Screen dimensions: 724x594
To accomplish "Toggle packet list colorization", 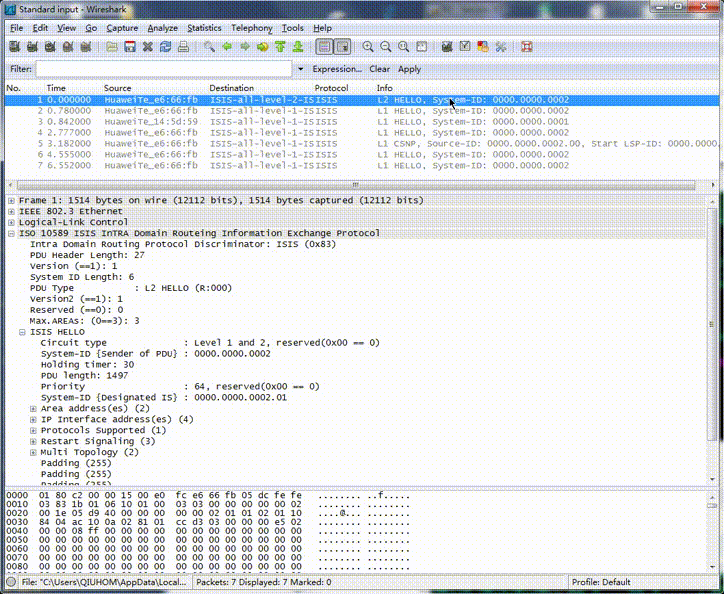I will (324, 47).
